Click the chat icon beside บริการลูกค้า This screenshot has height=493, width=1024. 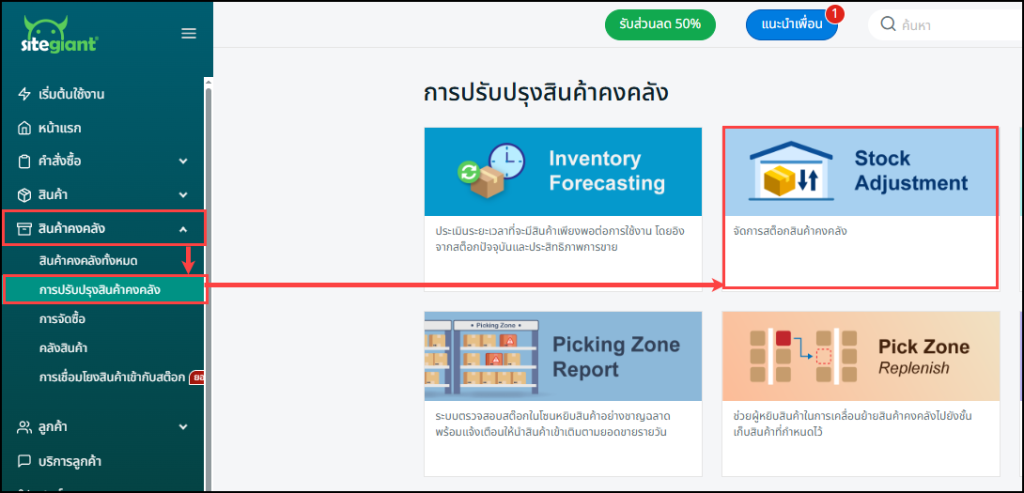25,461
